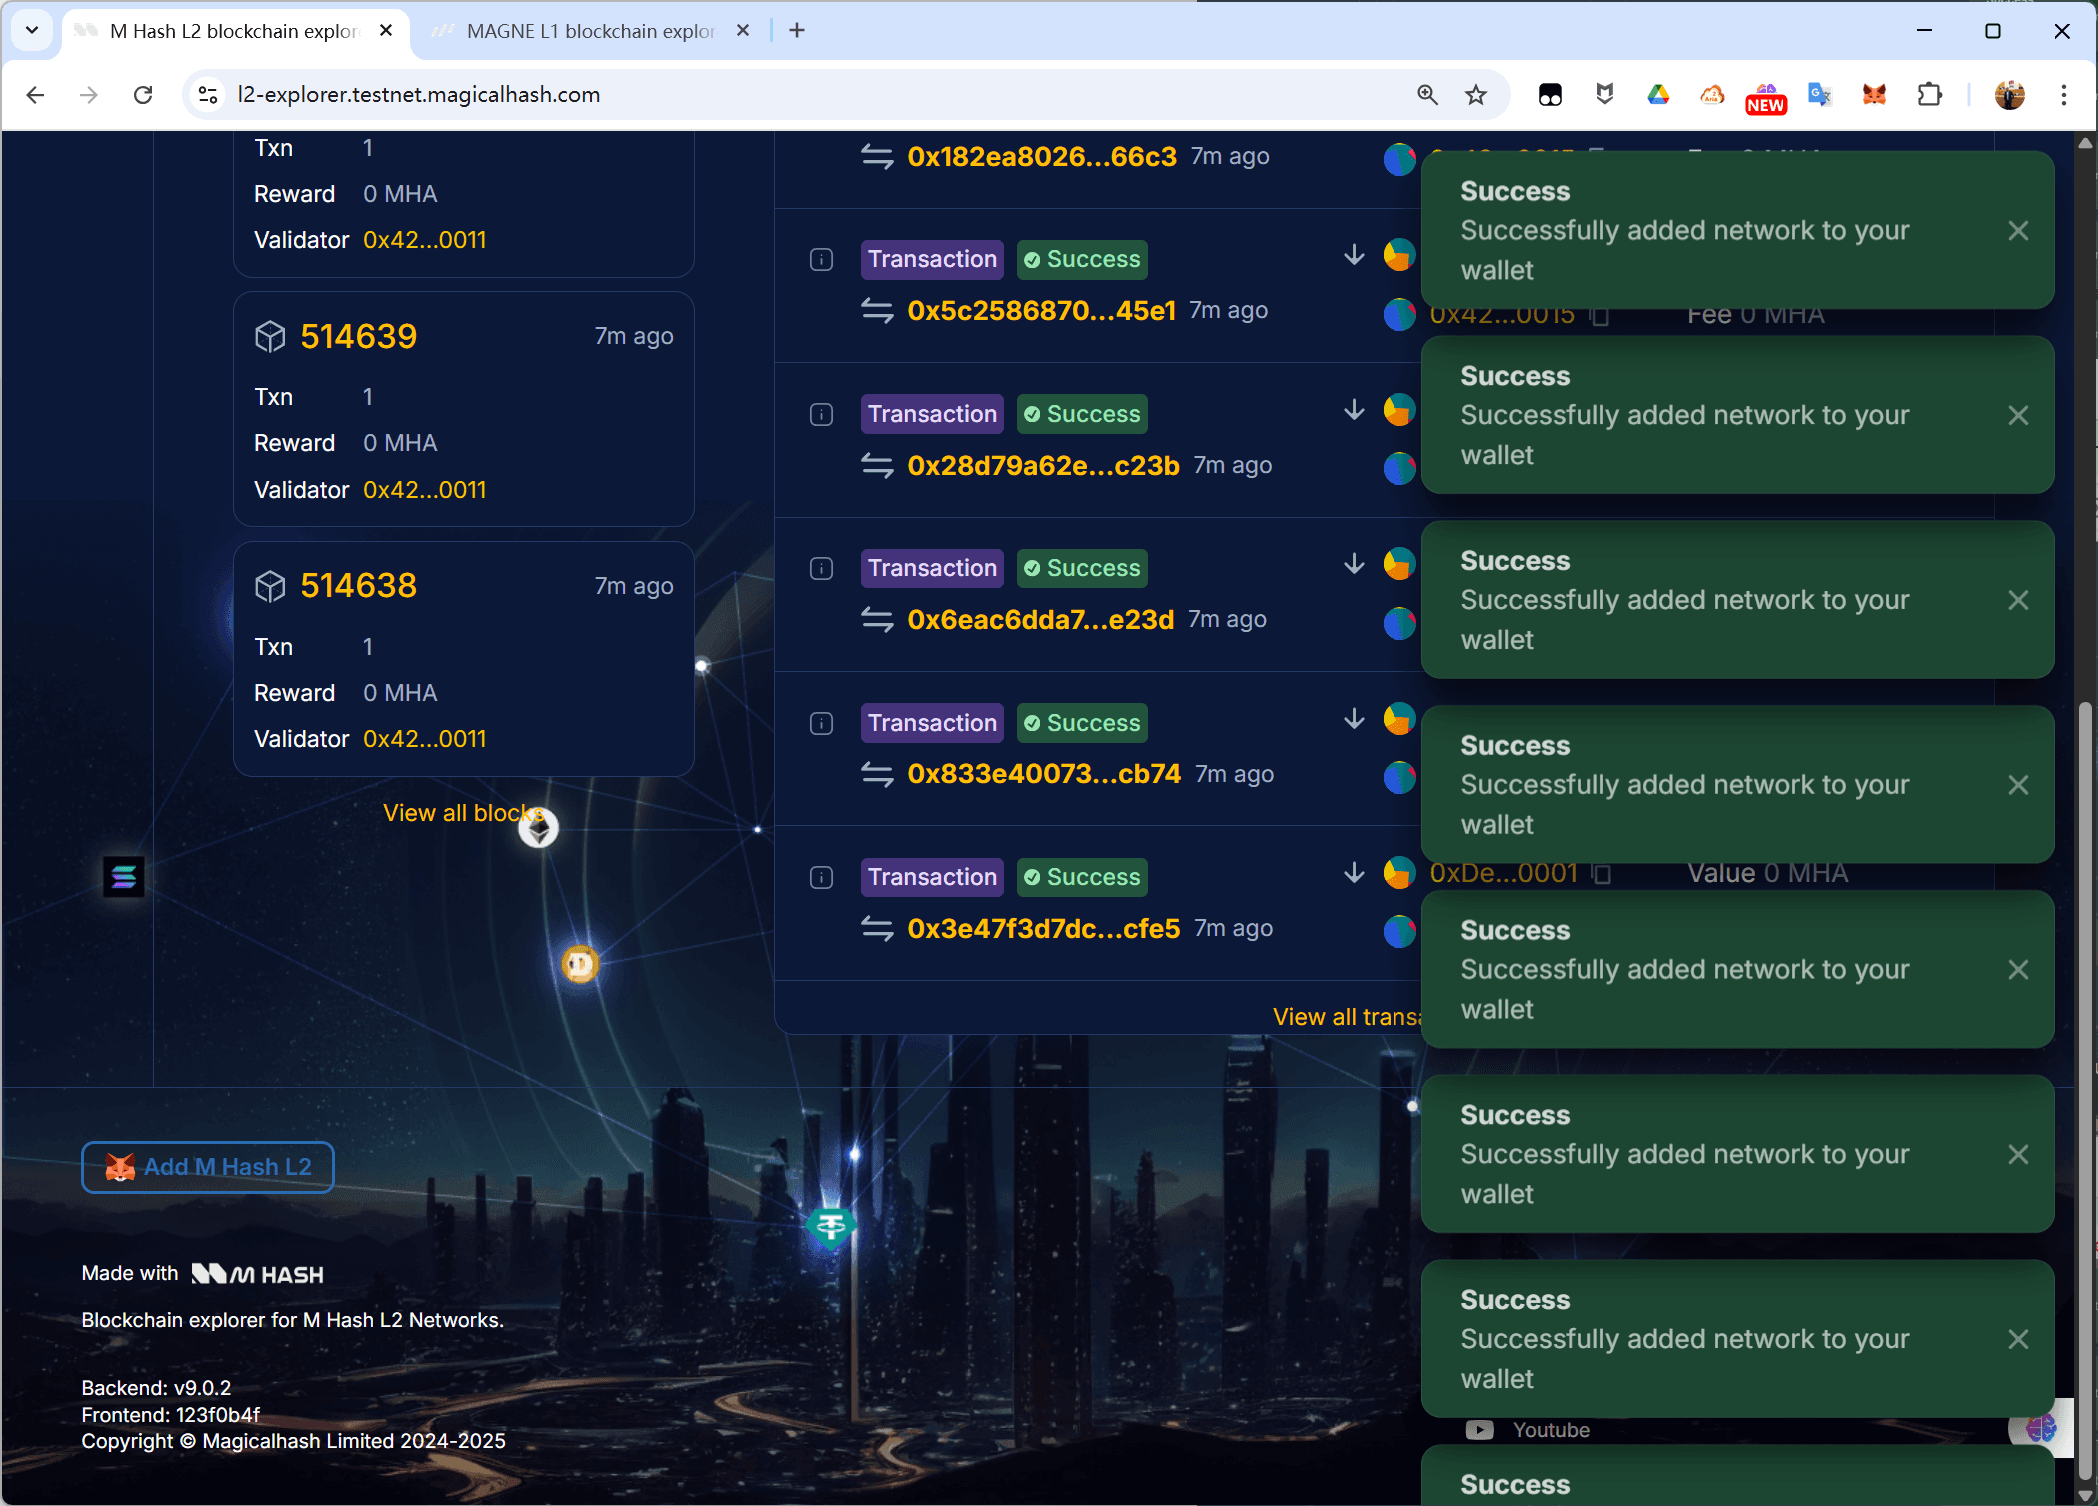
Task: Open transaction hash 0x28d79a62e...c23b
Action: 1043,465
